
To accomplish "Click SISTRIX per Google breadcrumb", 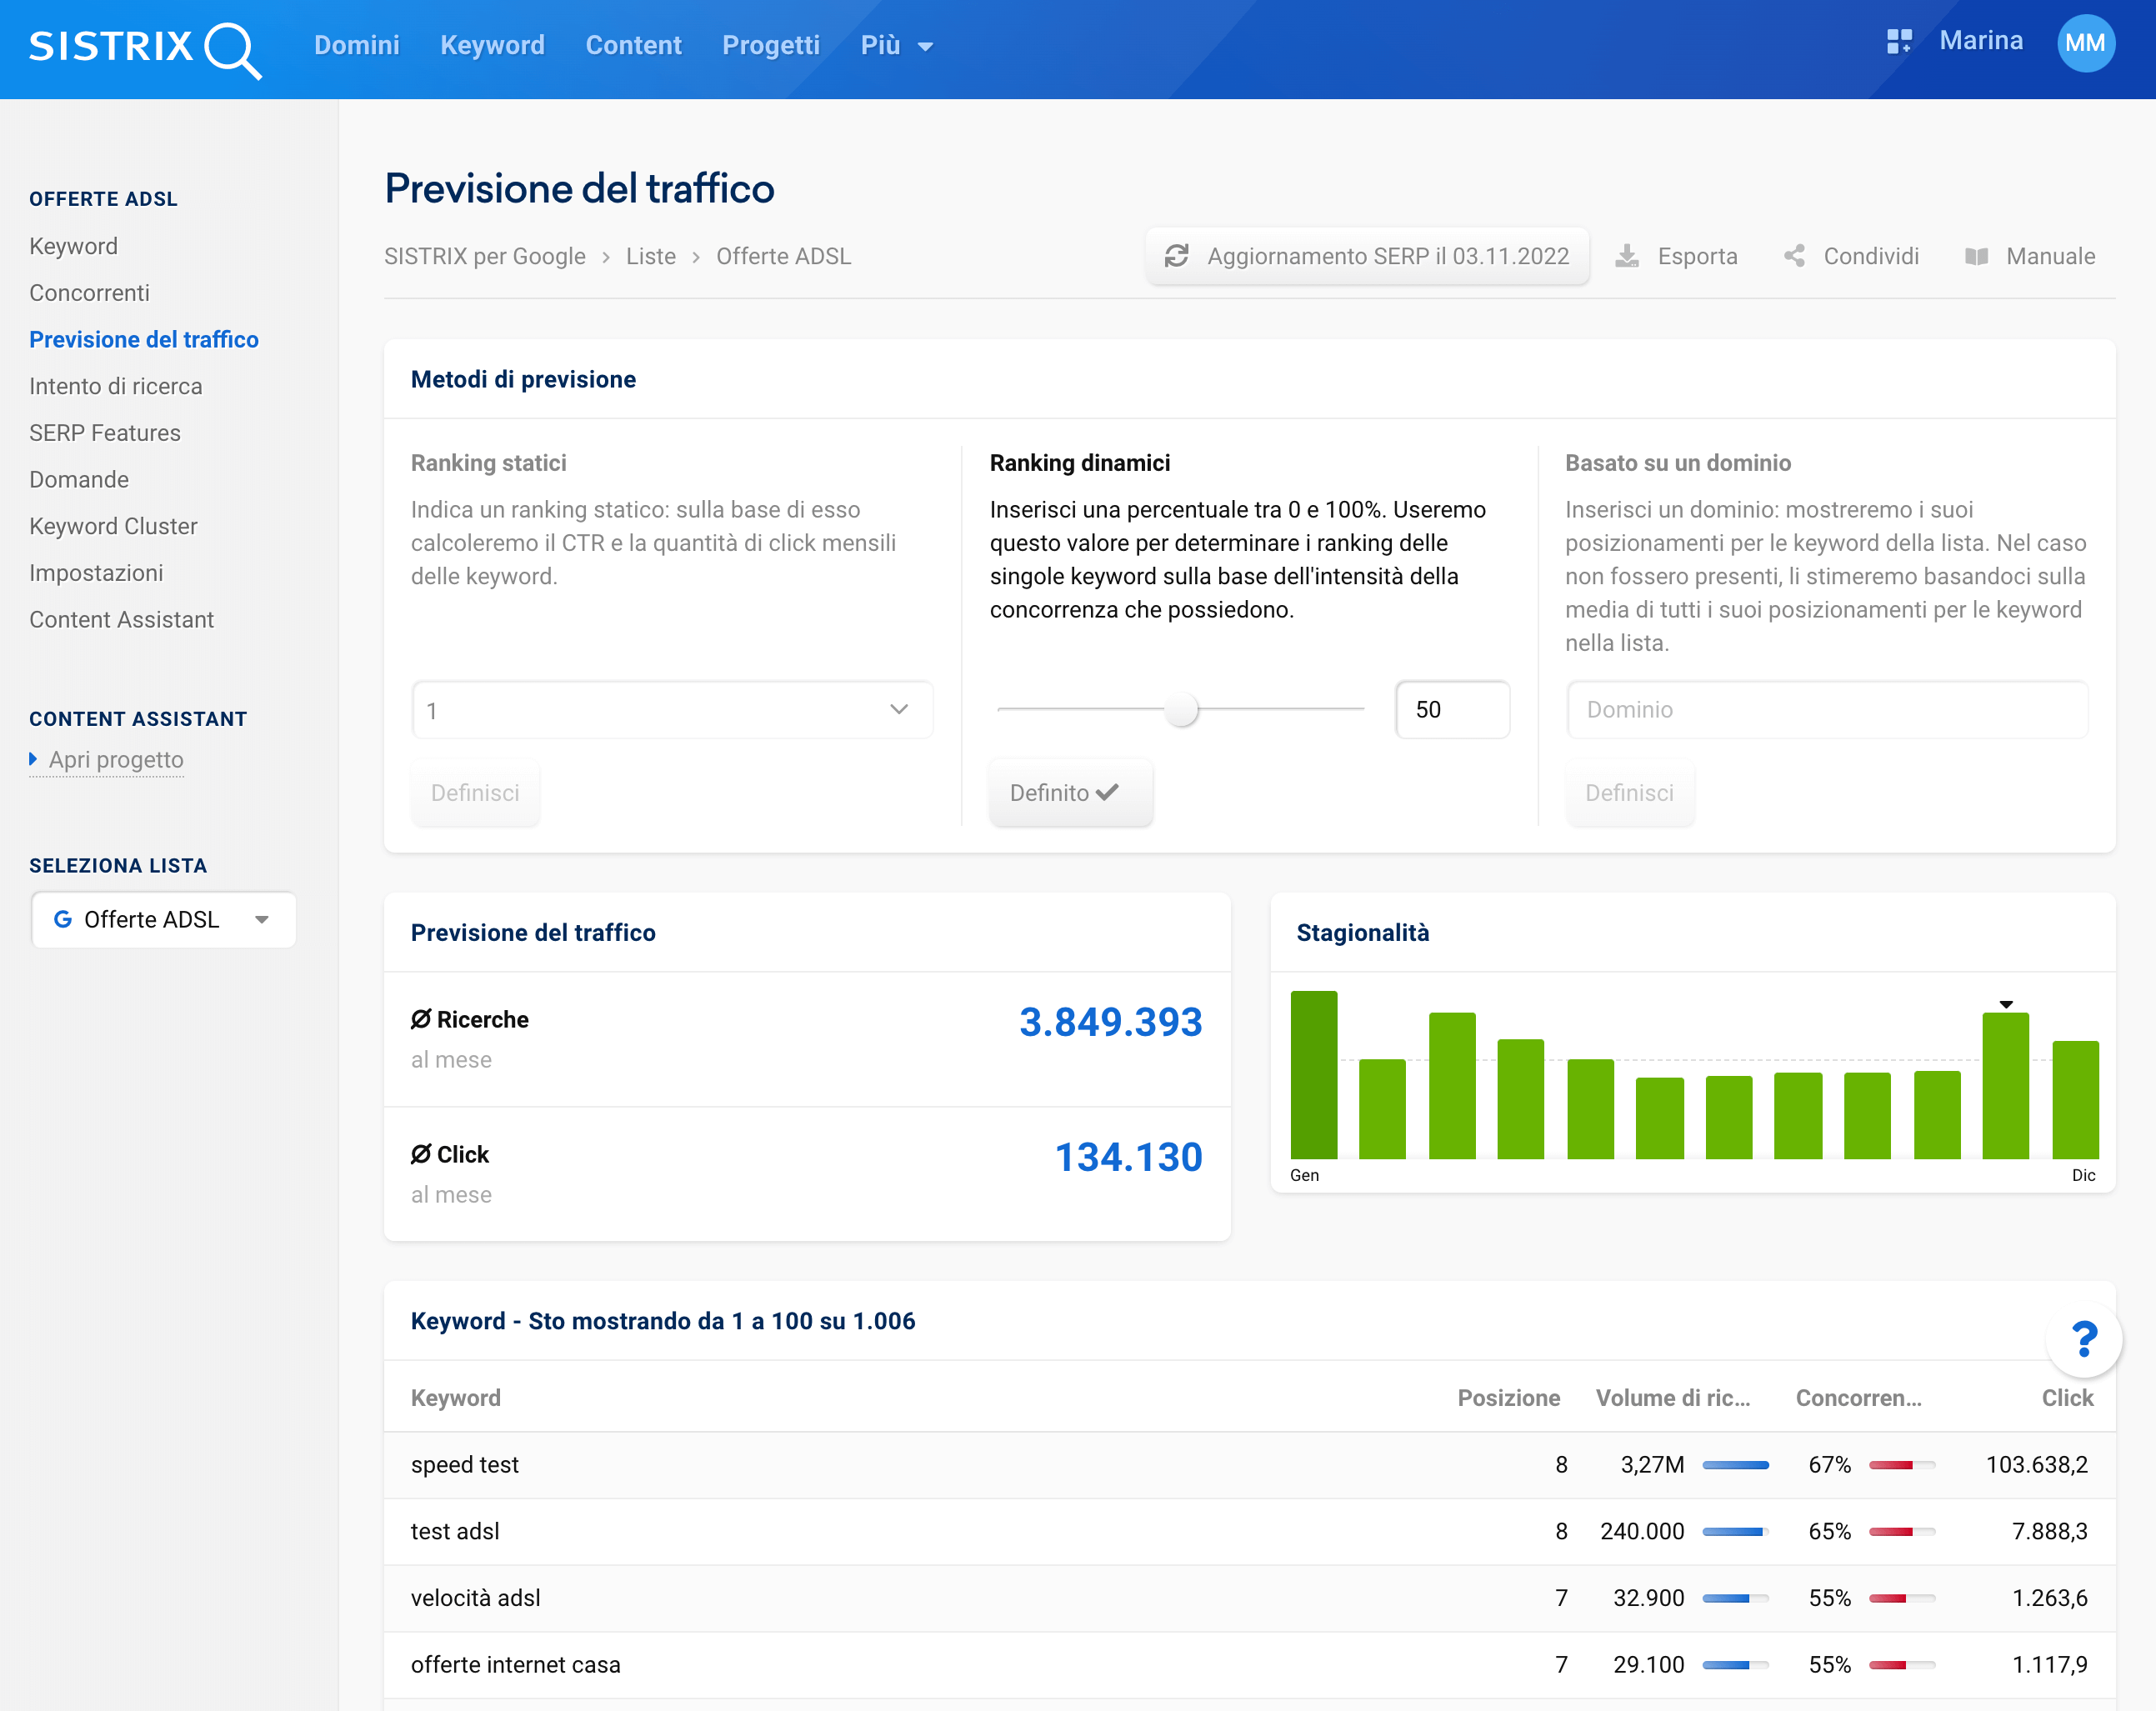I will 485,256.
